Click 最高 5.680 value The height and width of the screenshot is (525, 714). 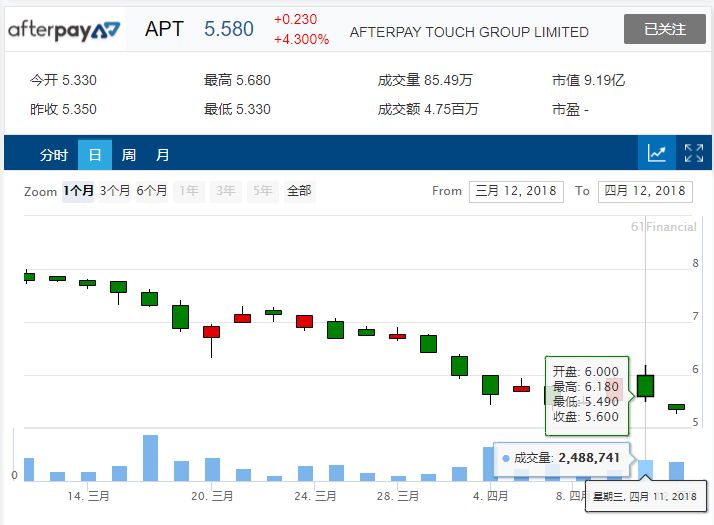(x=237, y=81)
